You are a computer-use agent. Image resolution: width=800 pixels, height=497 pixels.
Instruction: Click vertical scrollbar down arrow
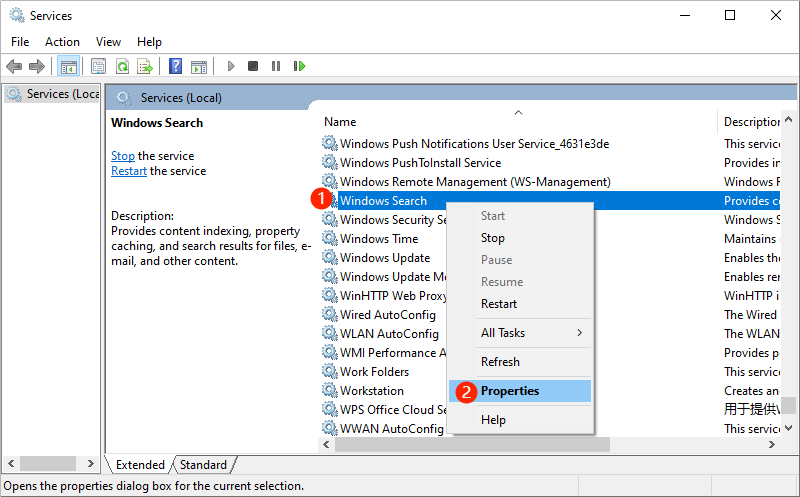pyautogui.click(x=788, y=428)
